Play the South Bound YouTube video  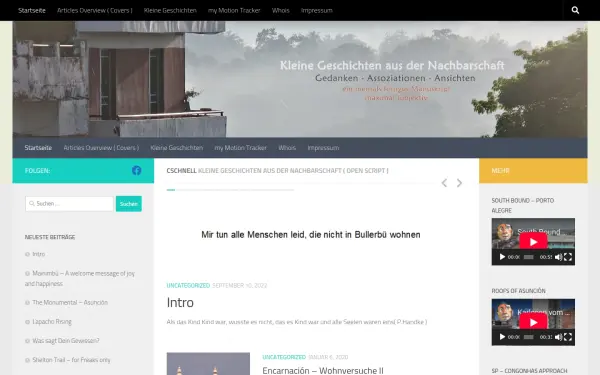[533, 241]
